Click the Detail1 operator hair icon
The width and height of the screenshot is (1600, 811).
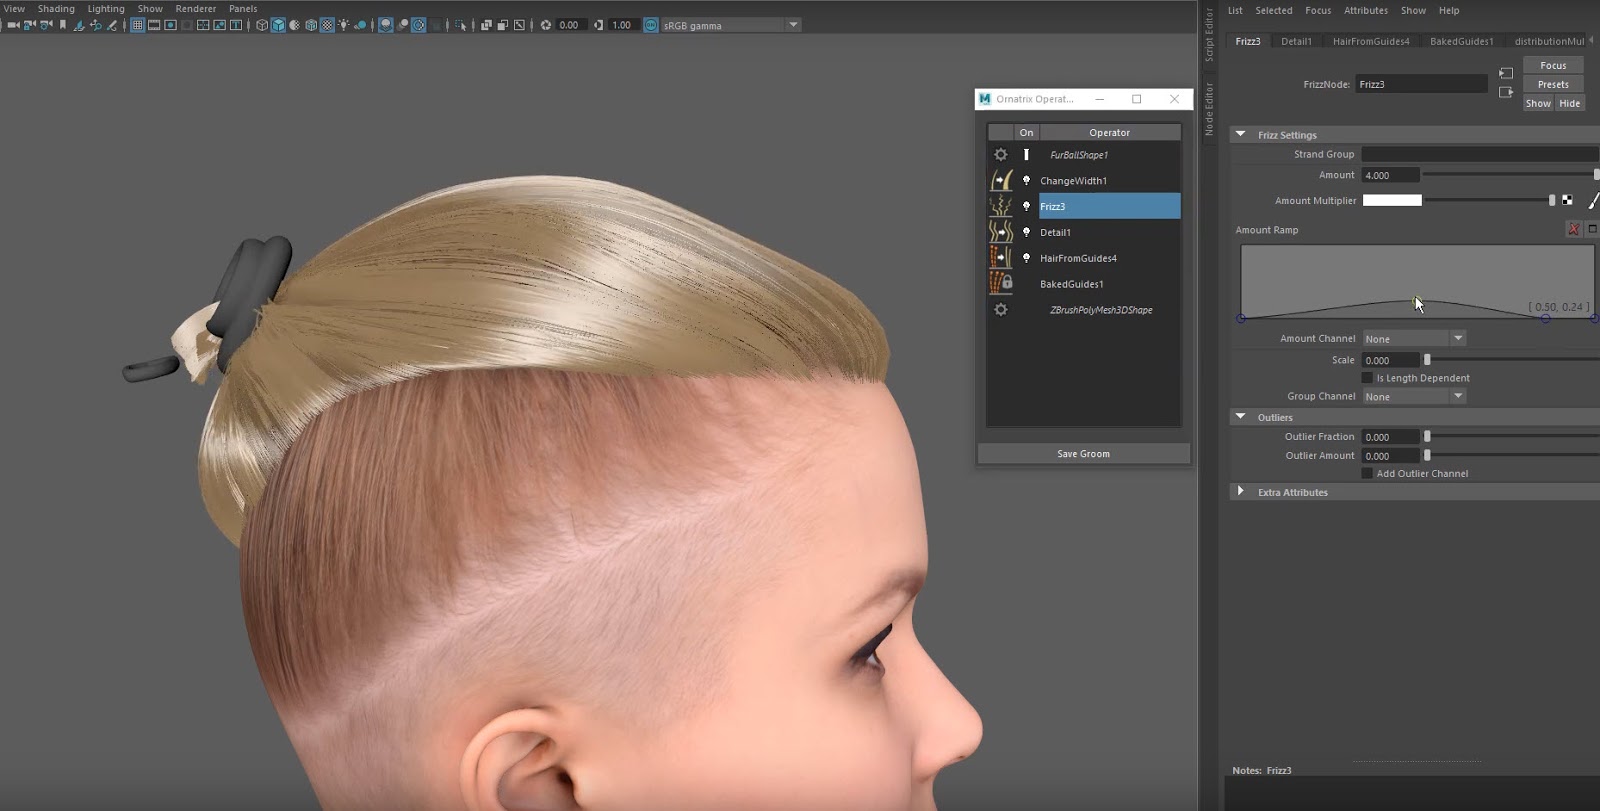(x=1000, y=232)
